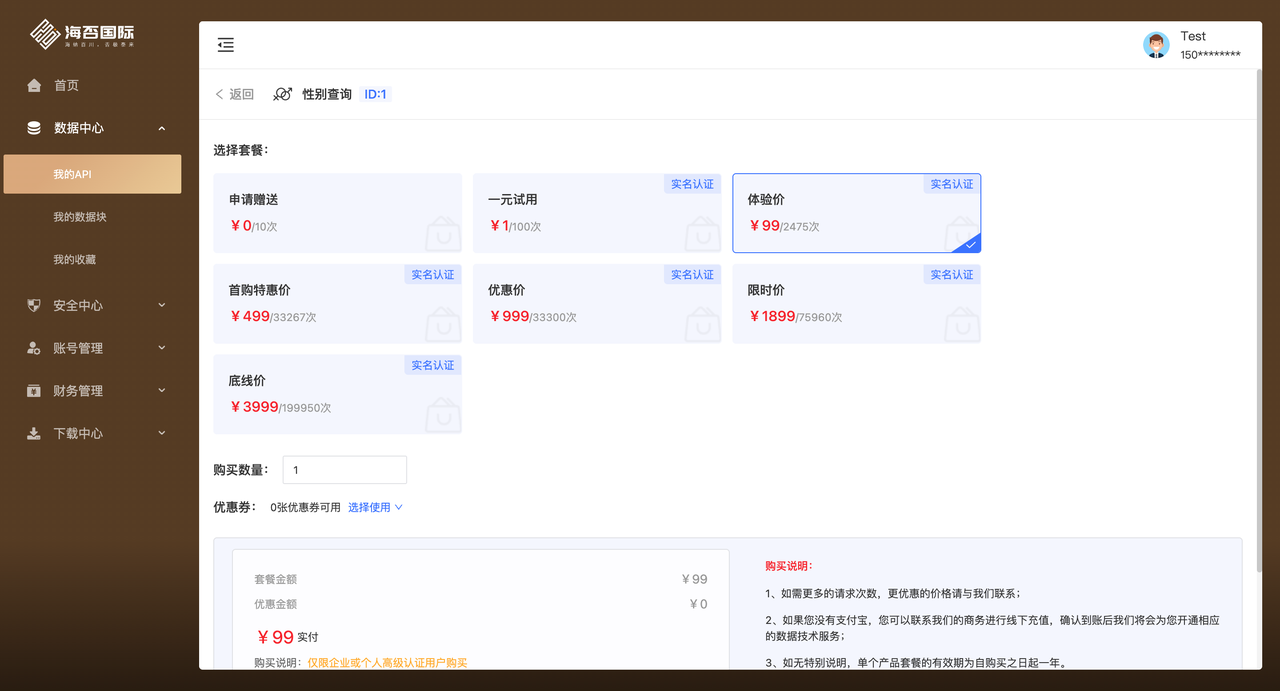The image size is (1280, 691).
Task: Click the ￥499 price text
Action: [x=249, y=316]
